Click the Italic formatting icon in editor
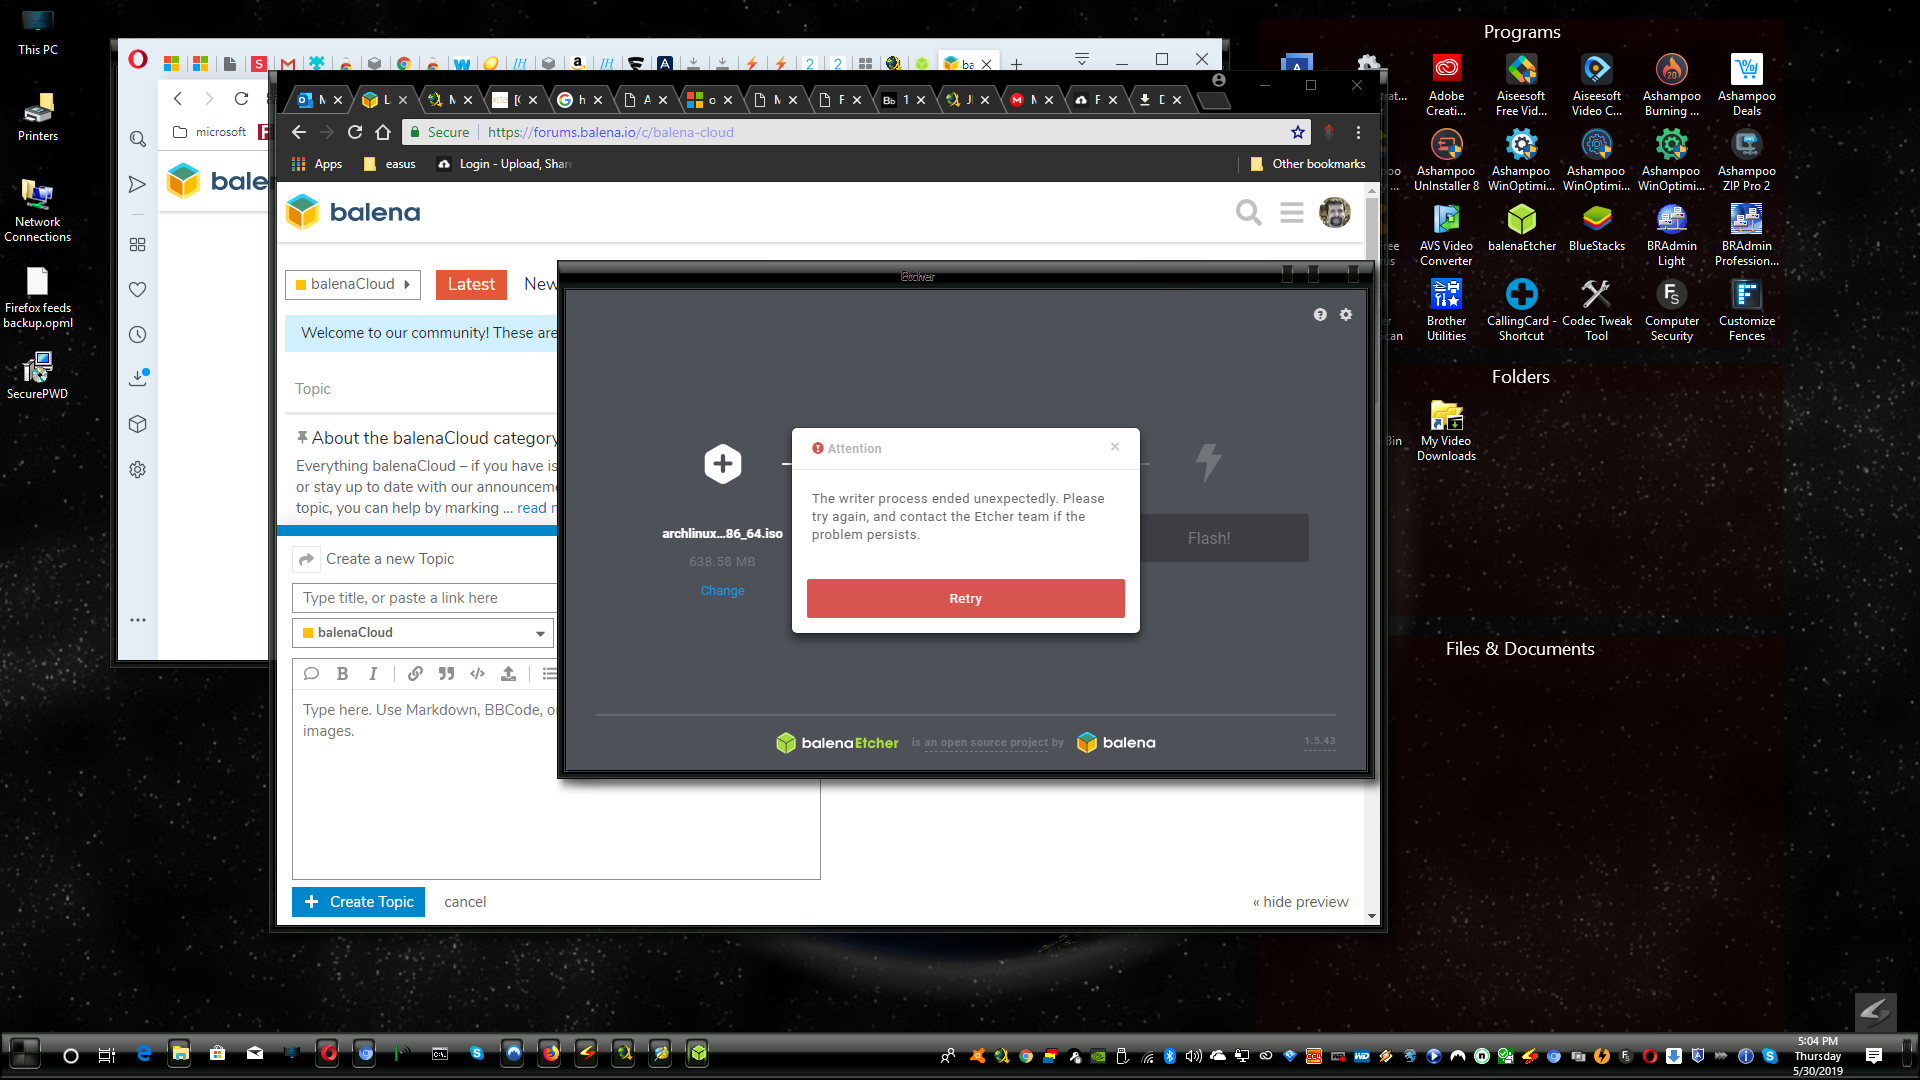The width and height of the screenshot is (1920, 1080). coord(373,674)
